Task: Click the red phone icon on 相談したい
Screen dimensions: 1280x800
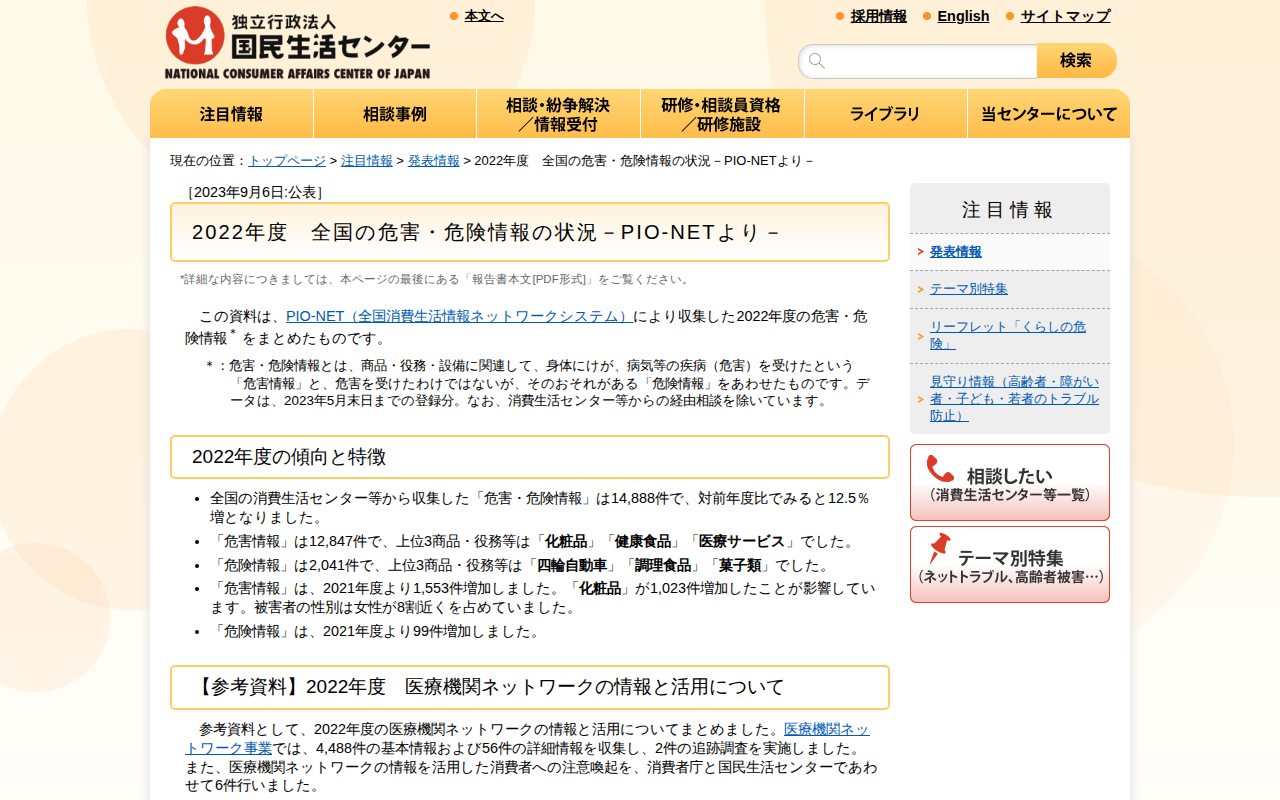Action: point(940,469)
